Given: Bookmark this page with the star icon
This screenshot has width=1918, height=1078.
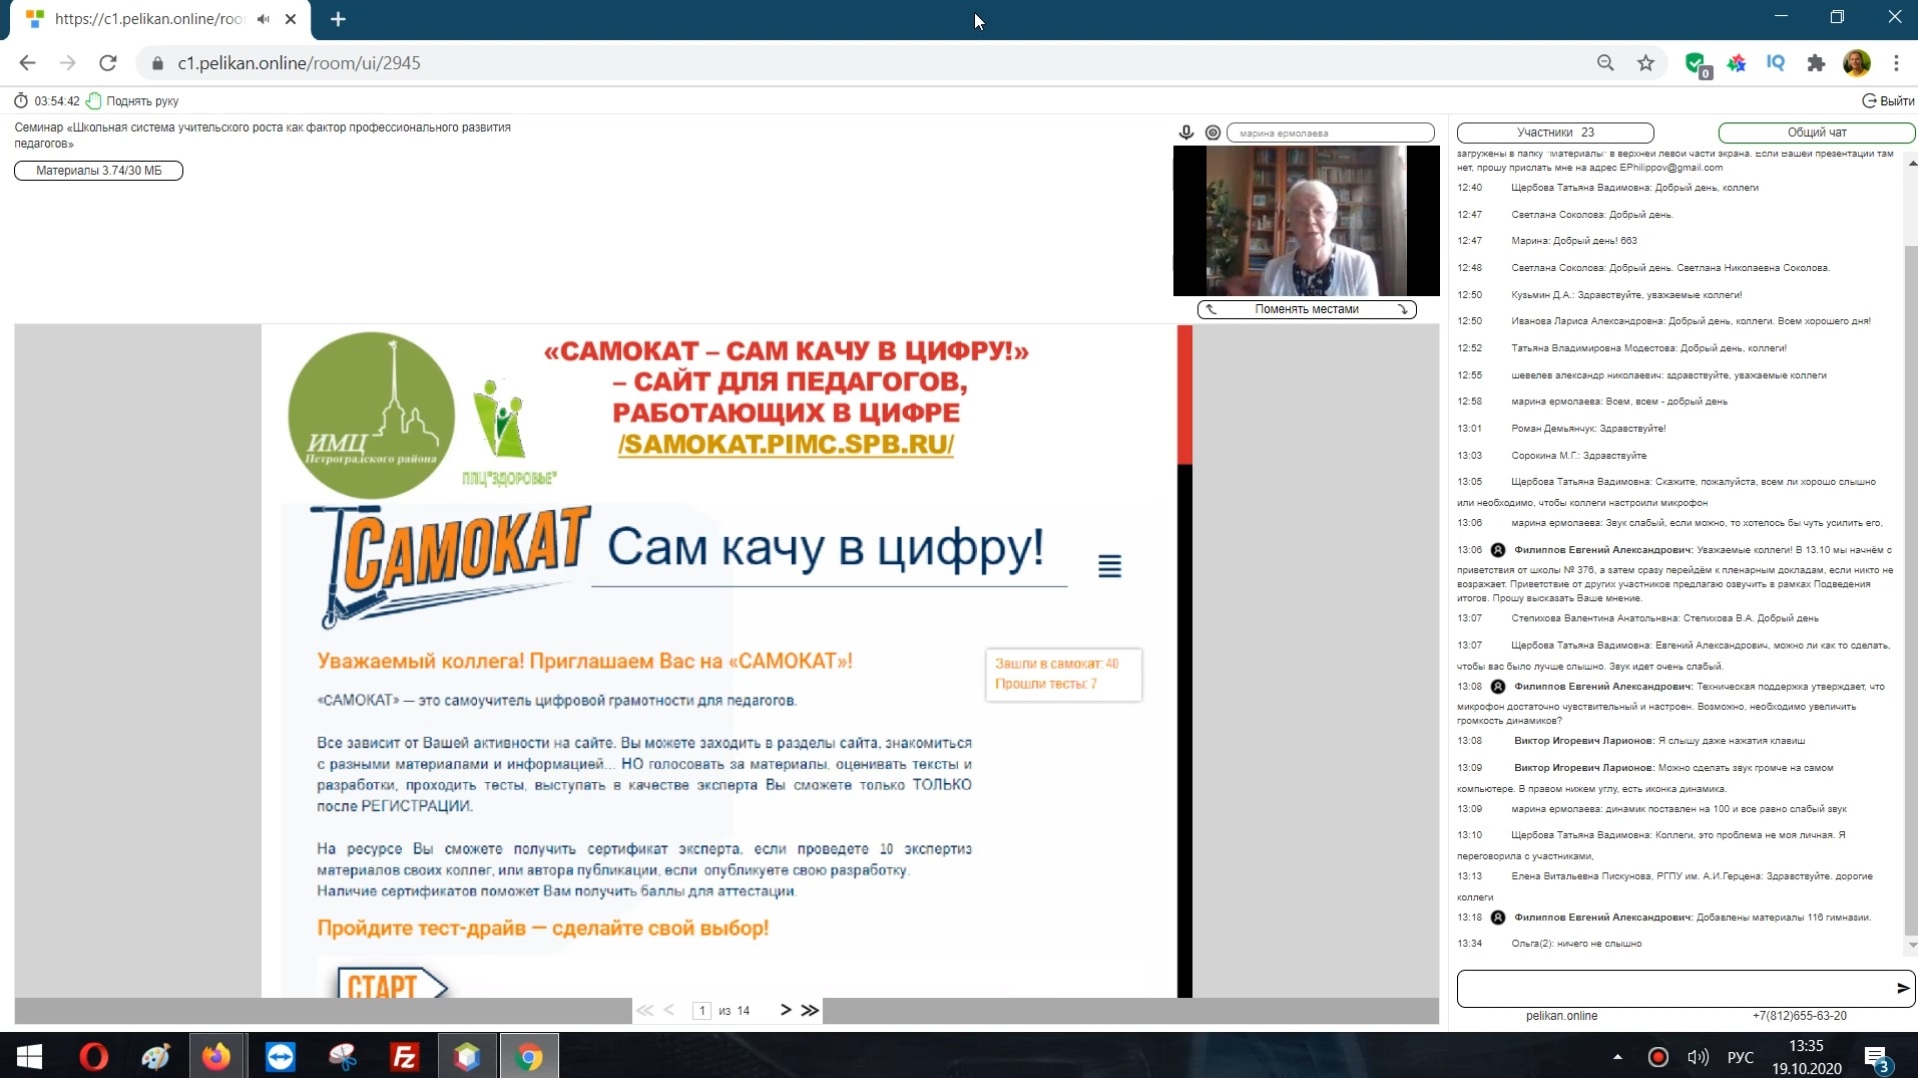Looking at the screenshot, I should pos(1646,63).
